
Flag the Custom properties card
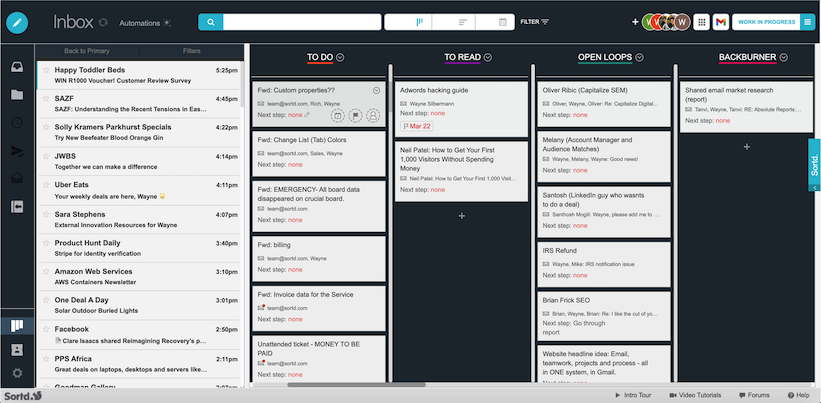tap(356, 116)
